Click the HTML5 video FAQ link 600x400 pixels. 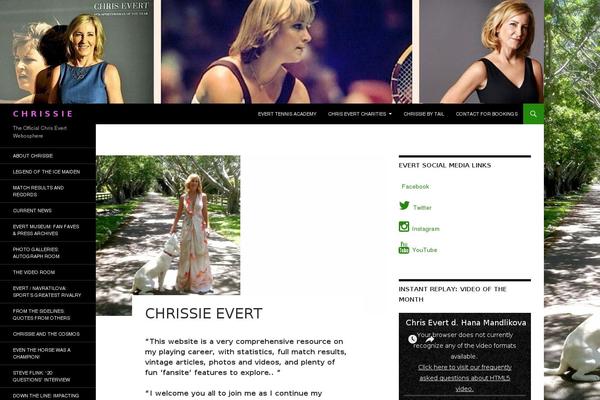point(465,378)
